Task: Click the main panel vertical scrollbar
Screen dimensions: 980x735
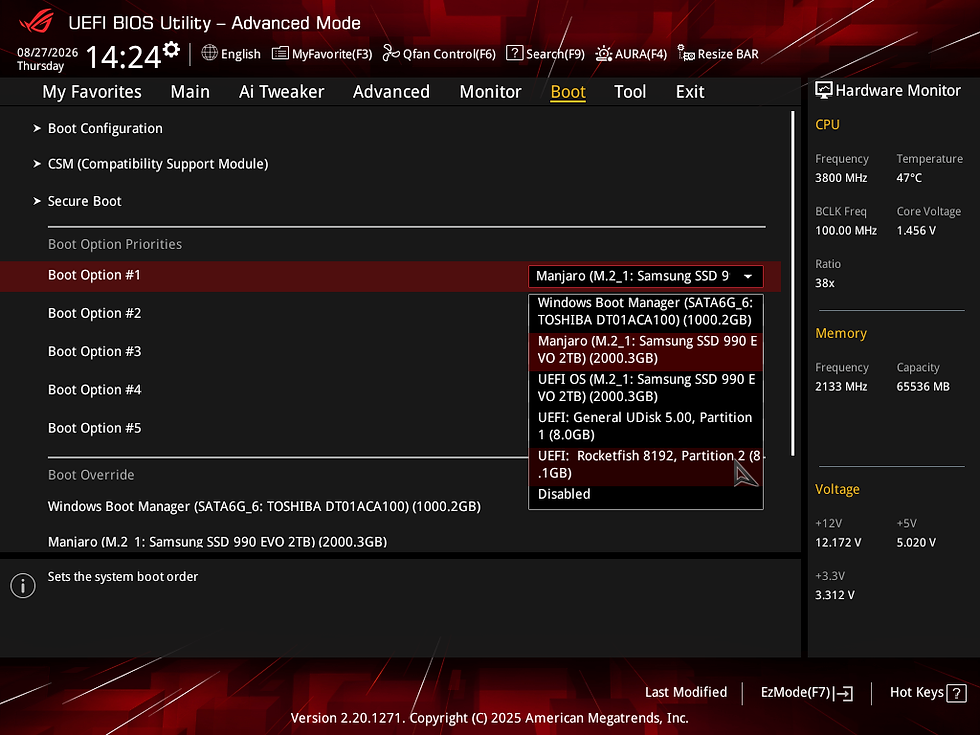Action: click(792, 283)
